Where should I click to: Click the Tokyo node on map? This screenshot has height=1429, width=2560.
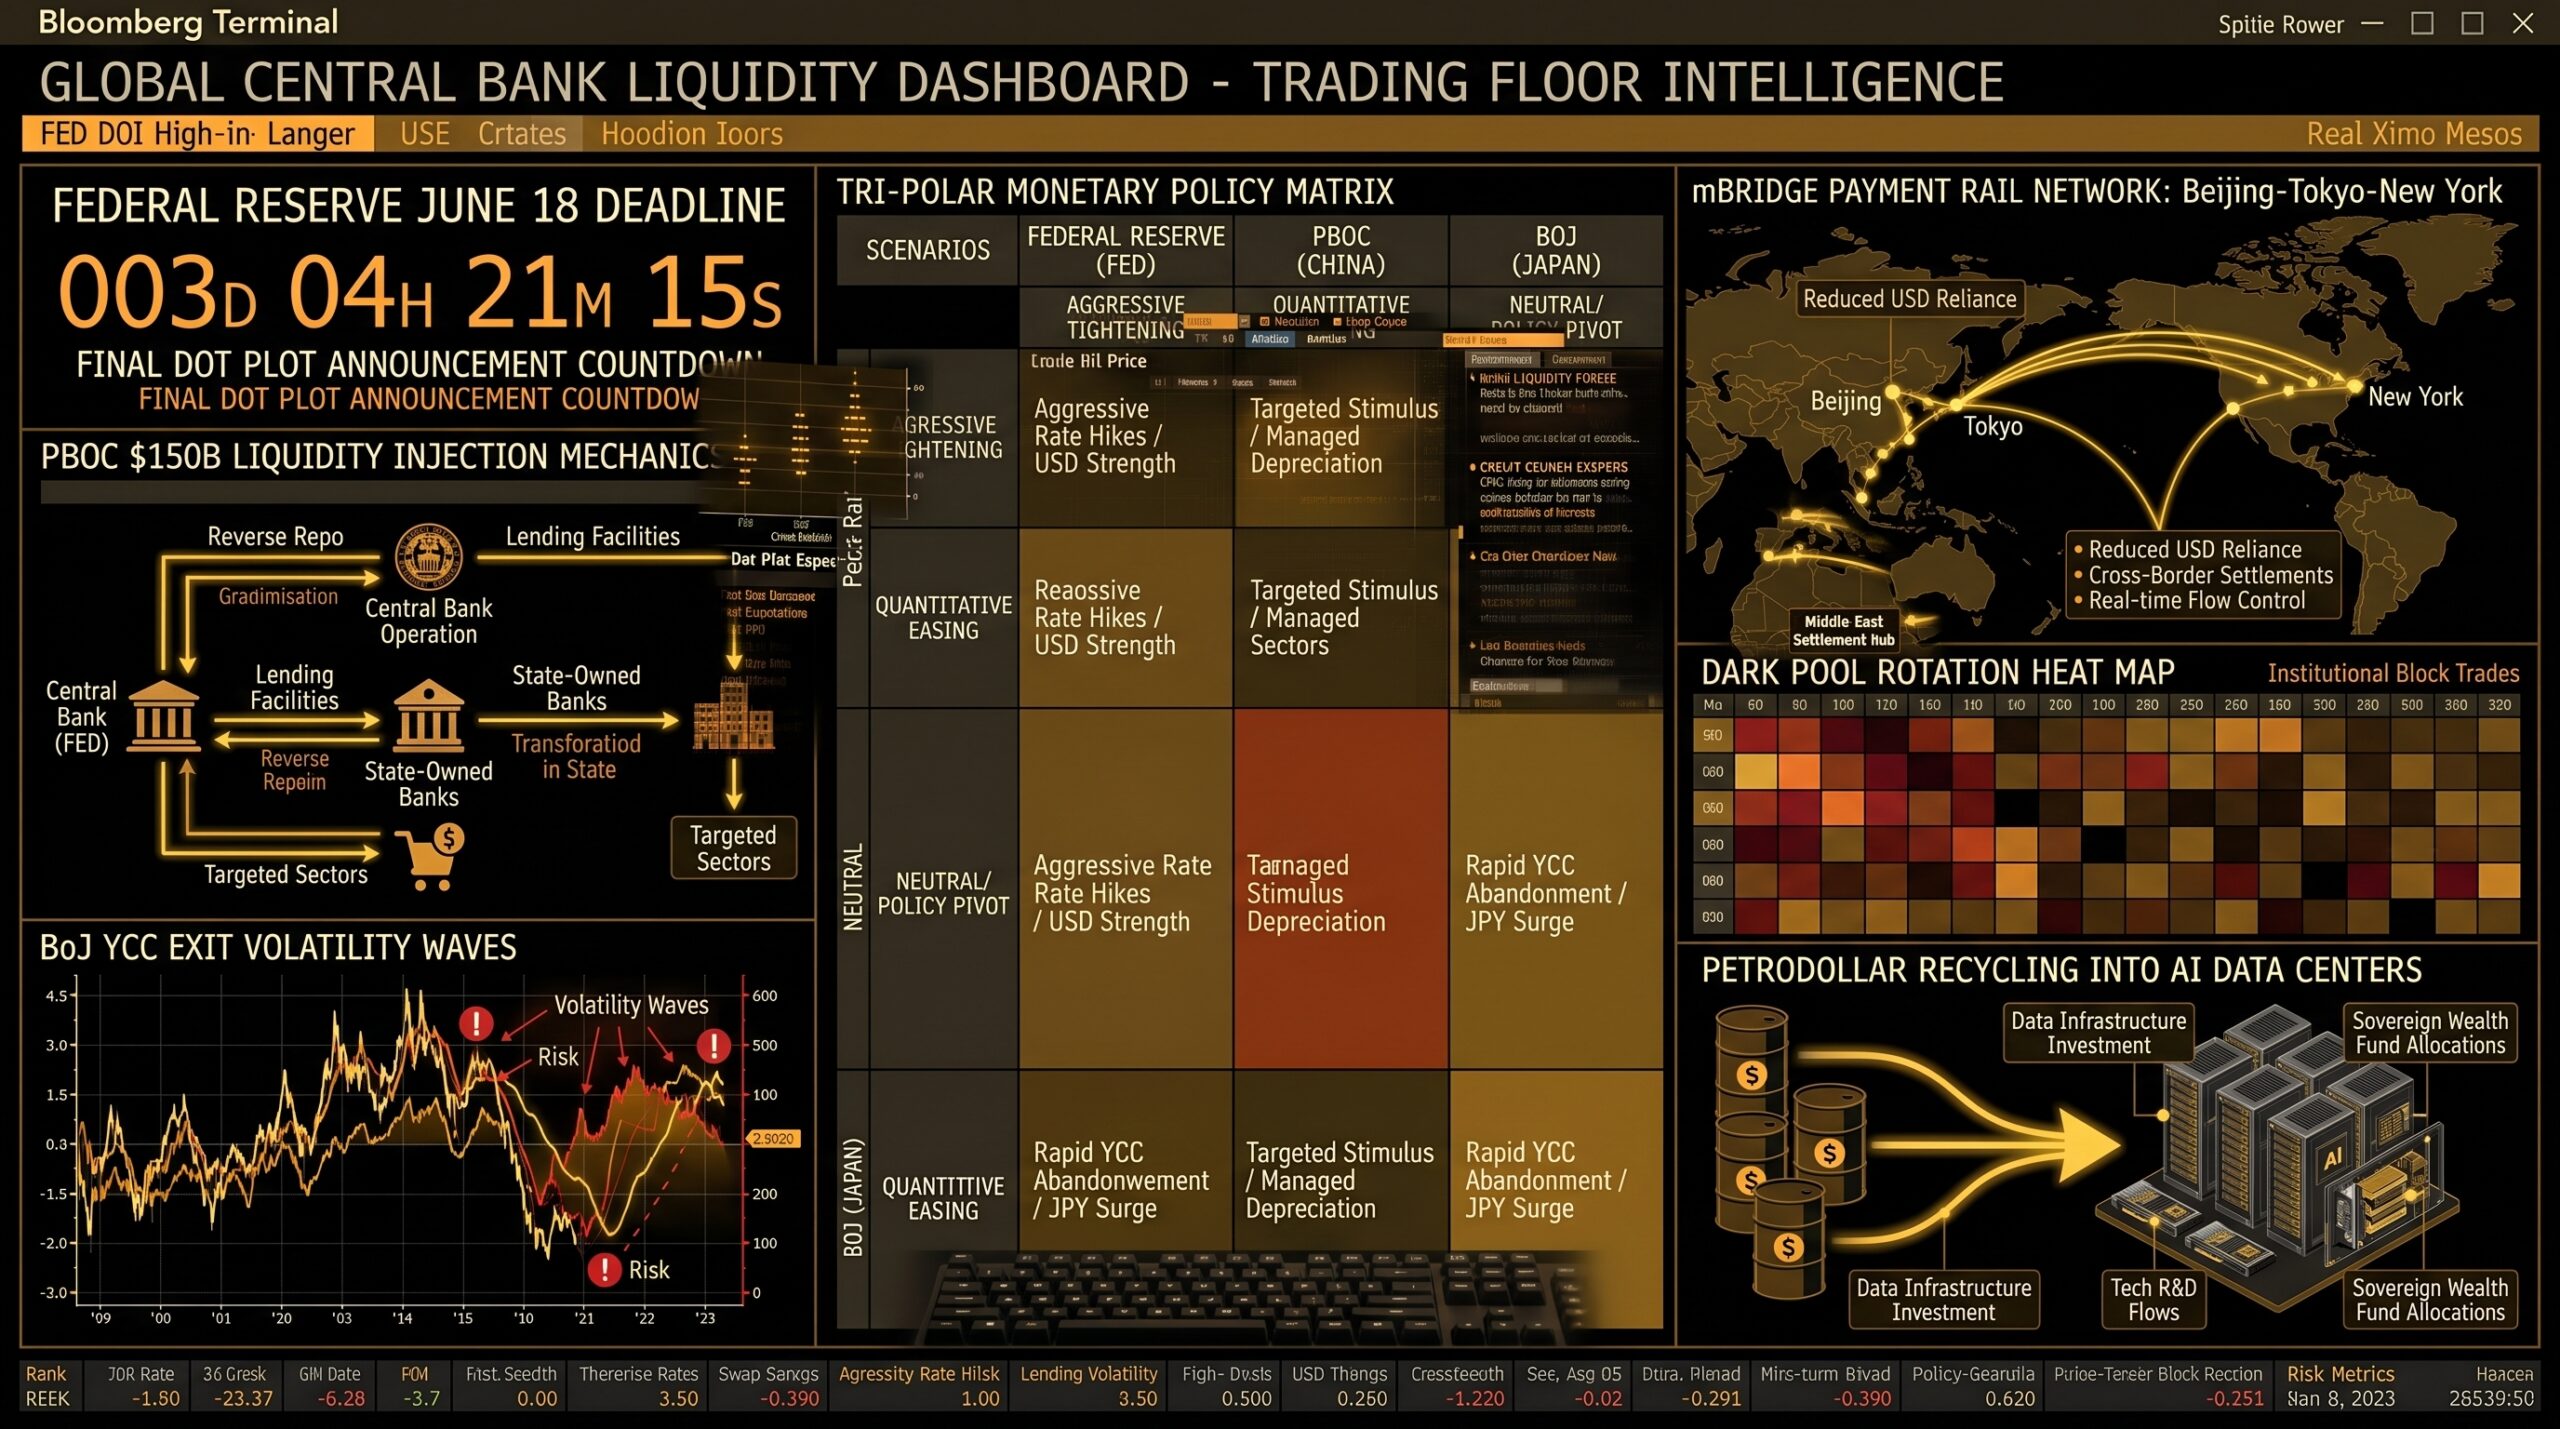pyautogui.click(x=1955, y=405)
